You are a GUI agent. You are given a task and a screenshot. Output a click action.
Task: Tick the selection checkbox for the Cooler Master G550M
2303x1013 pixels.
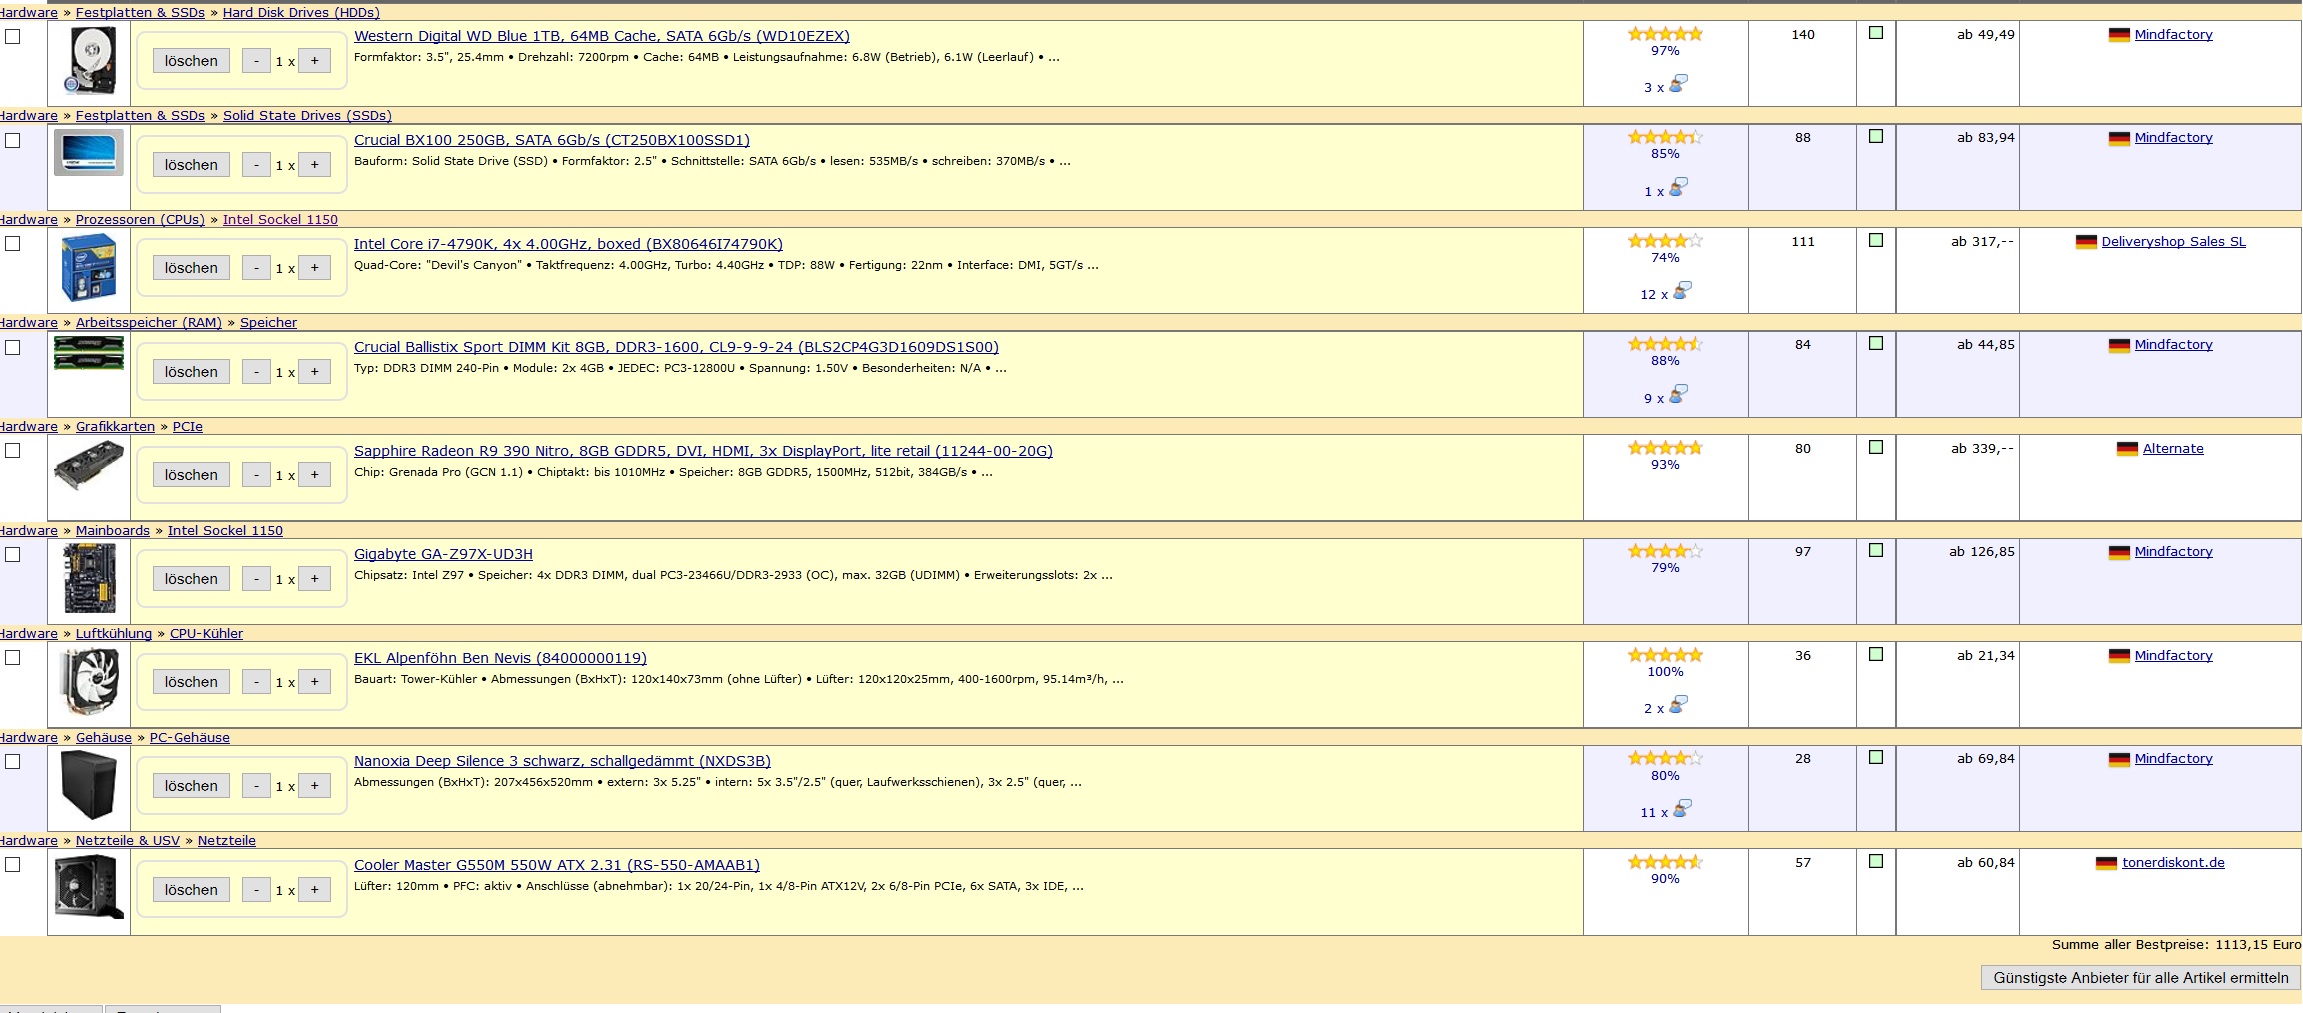[x=13, y=864]
